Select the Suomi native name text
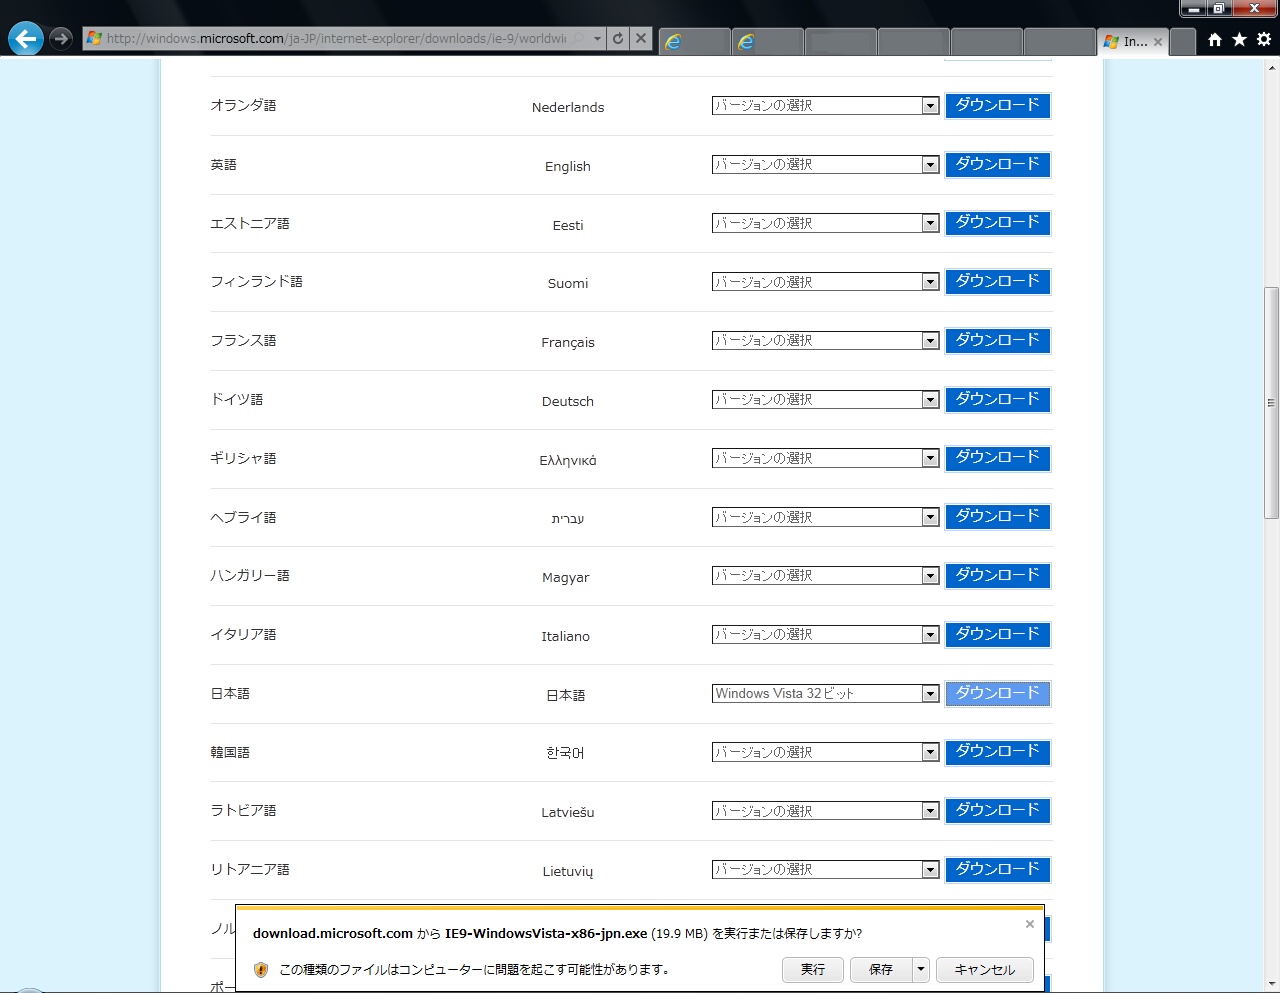This screenshot has height=993, width=1280. pos(568,283)
